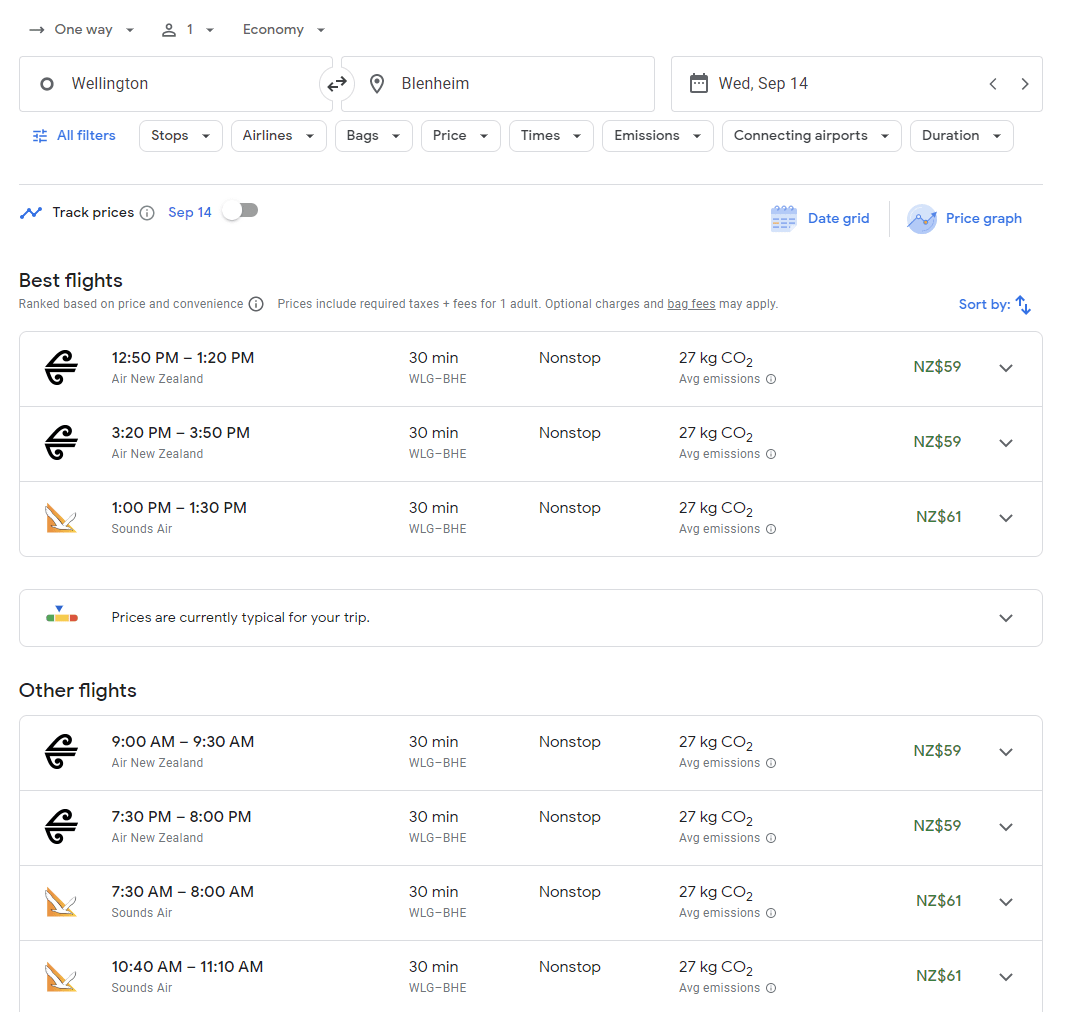The image size is (1076, 1012).
Task: Open the Economy cabin class selector
Action: (x=283, y=29)
